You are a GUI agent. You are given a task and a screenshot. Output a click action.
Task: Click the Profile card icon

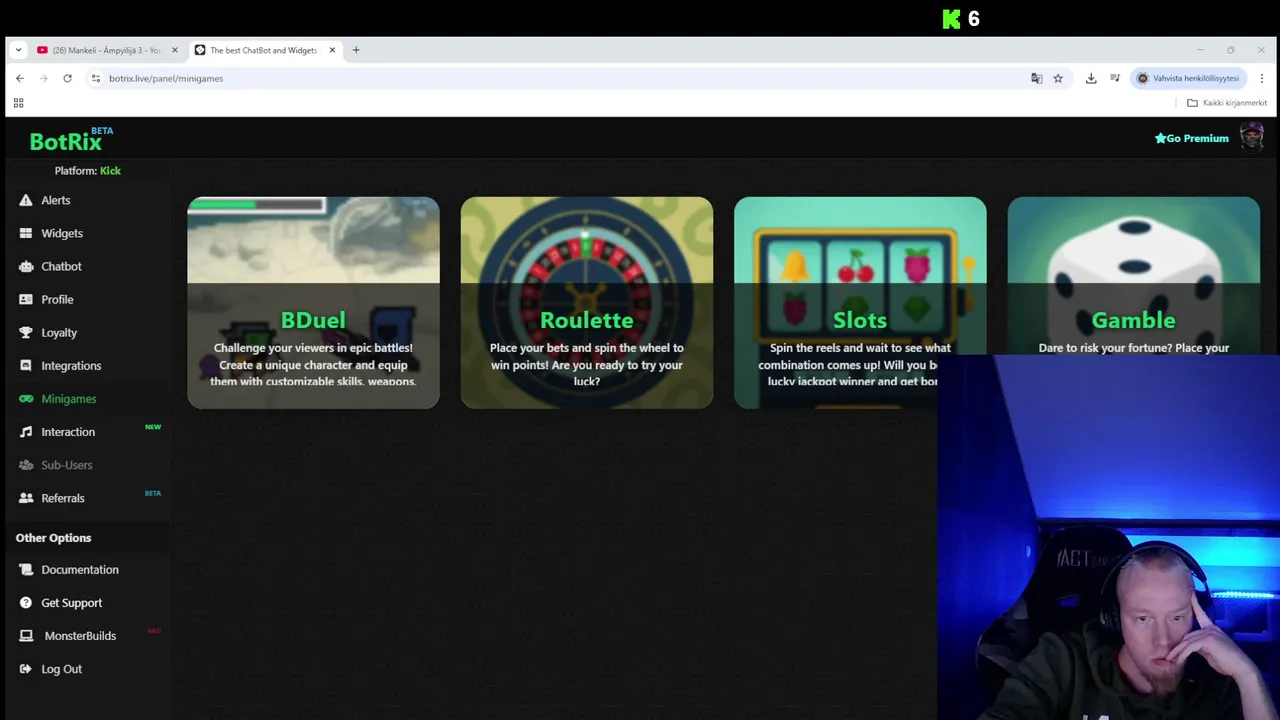(x=26, y=299)
